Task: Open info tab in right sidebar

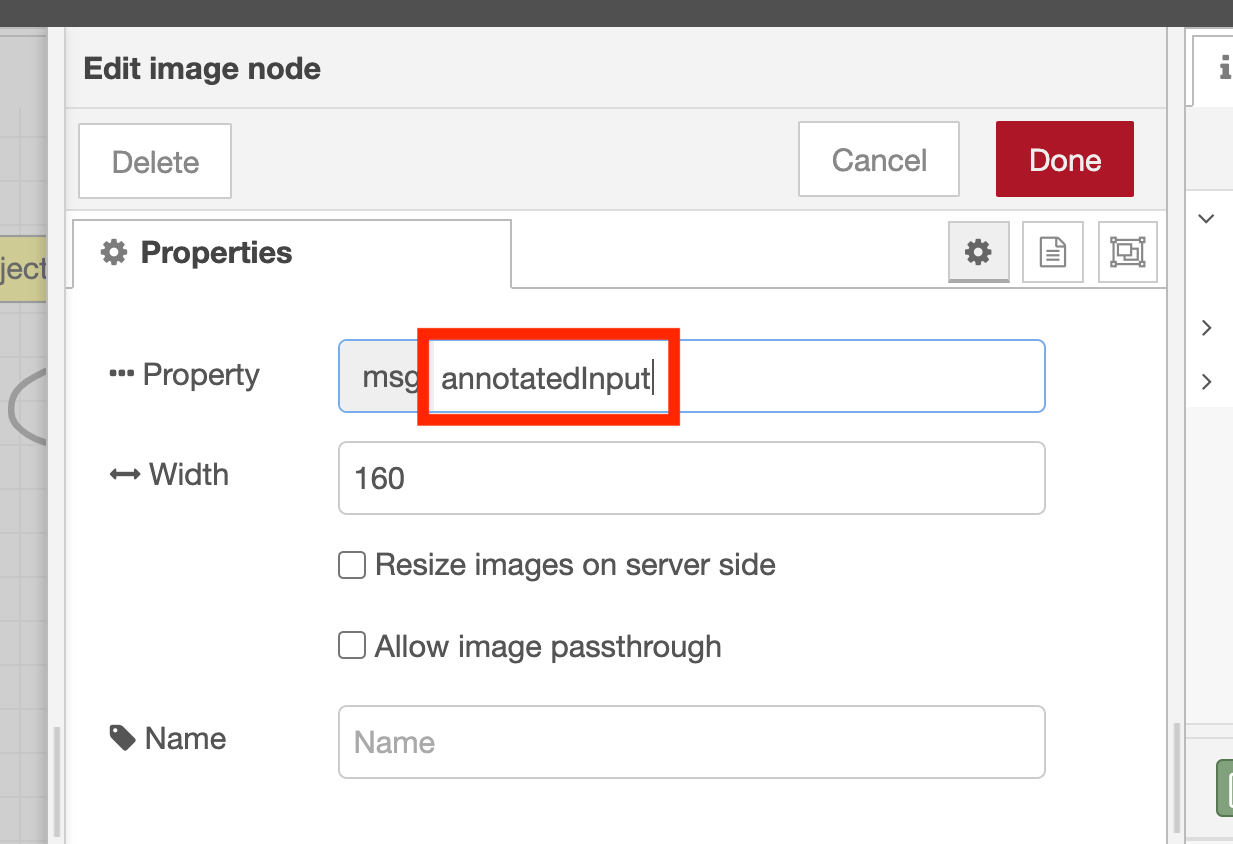Action: (x=1222, y=68)
